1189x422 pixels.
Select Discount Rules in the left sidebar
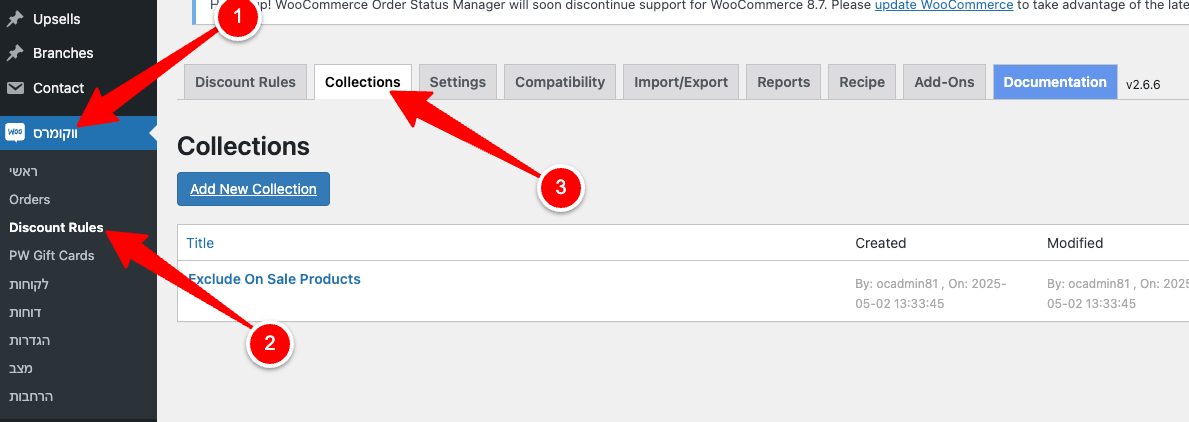pyautogui.click(x=56, y=227)
